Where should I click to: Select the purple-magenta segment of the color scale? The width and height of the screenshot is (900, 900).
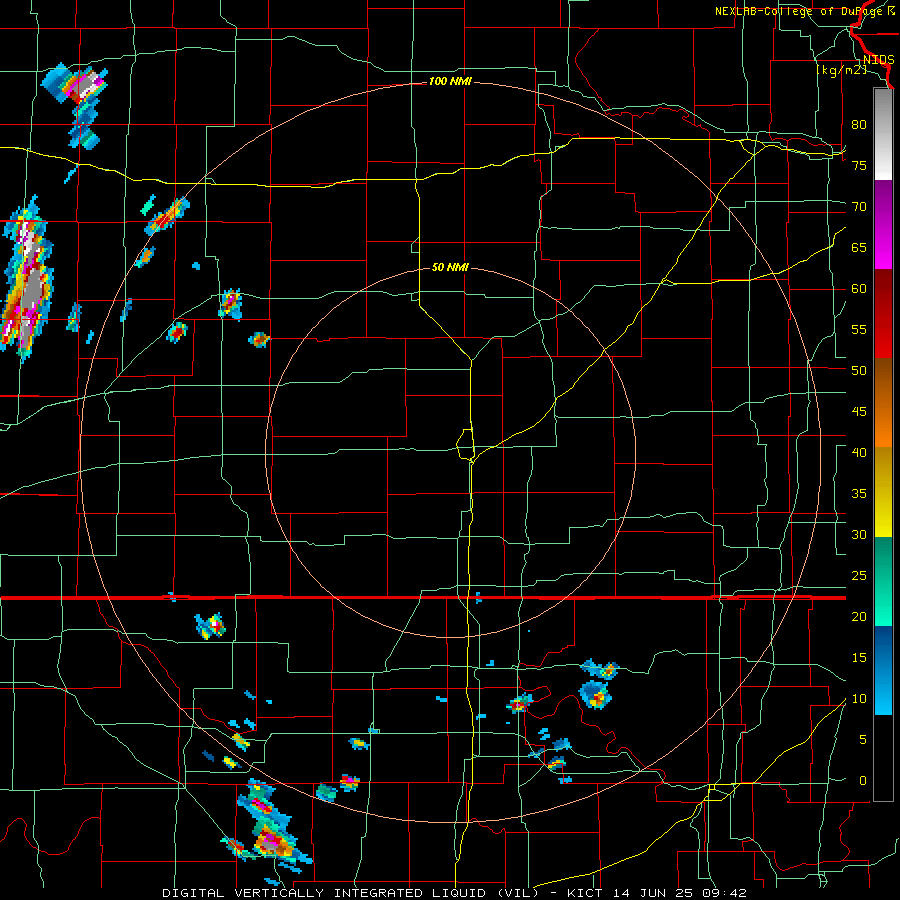[x=883, y=224]
